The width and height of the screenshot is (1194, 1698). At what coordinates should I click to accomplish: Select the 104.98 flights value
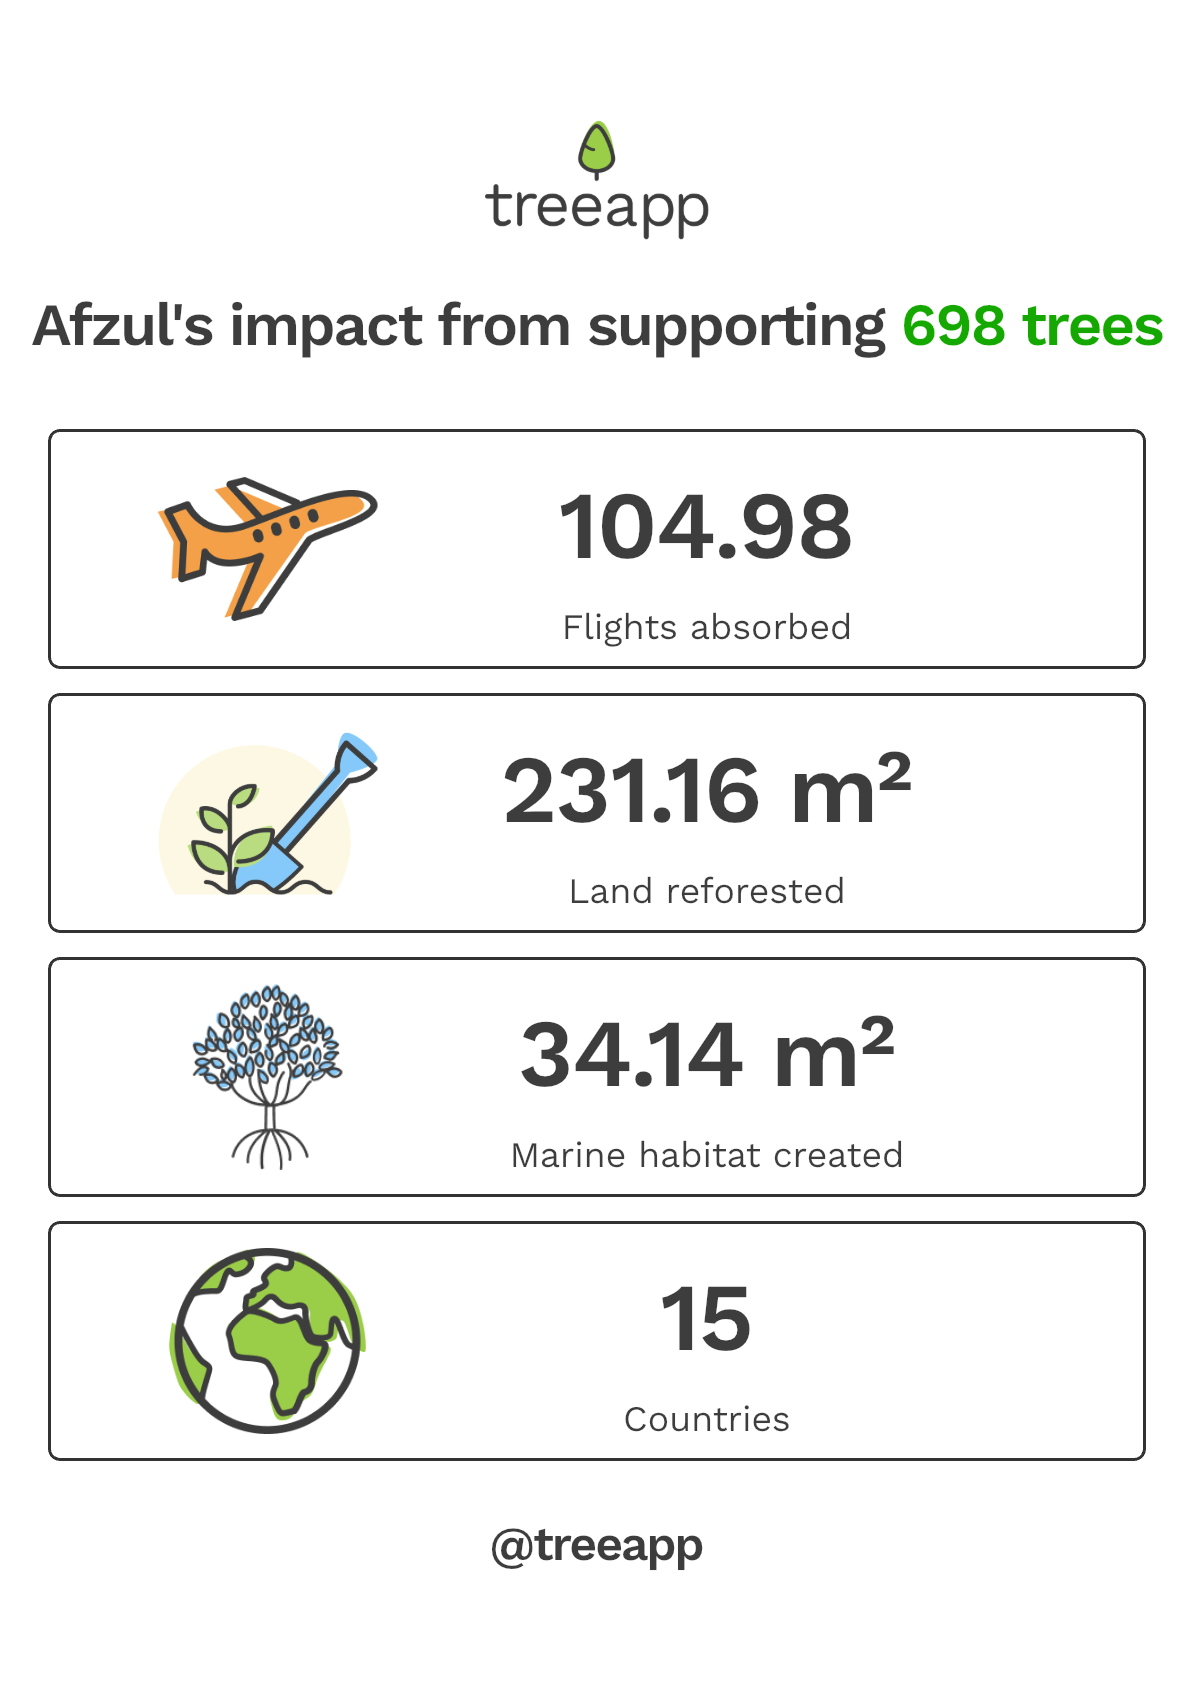click(705, 527)
